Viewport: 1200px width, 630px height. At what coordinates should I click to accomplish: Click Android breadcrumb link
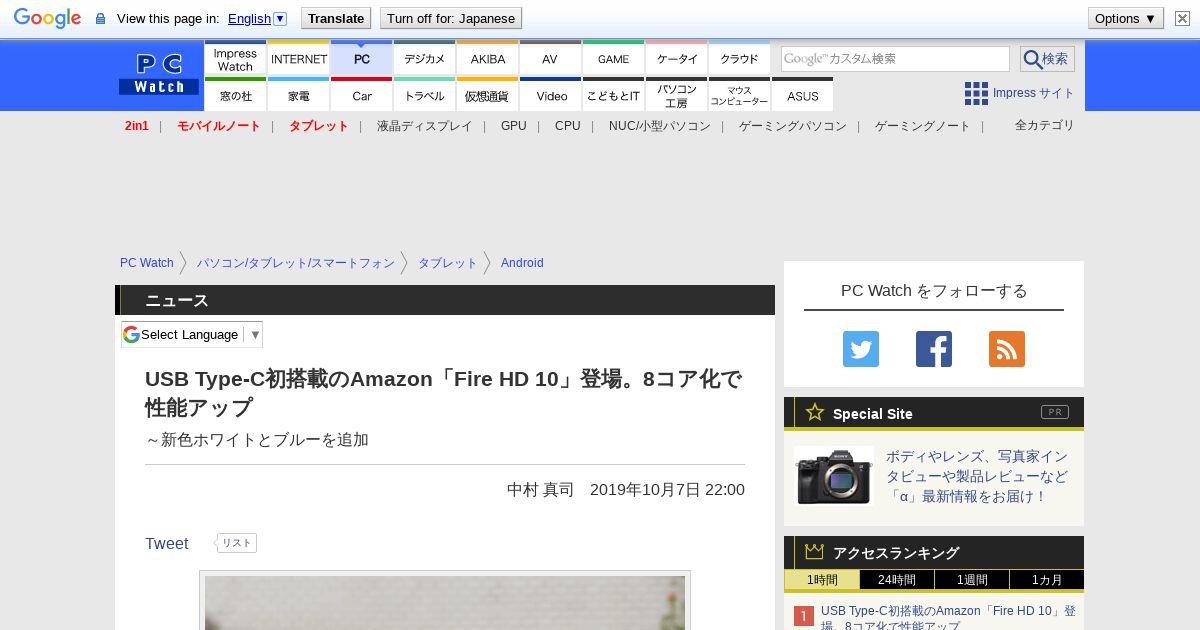click(522, 263)
